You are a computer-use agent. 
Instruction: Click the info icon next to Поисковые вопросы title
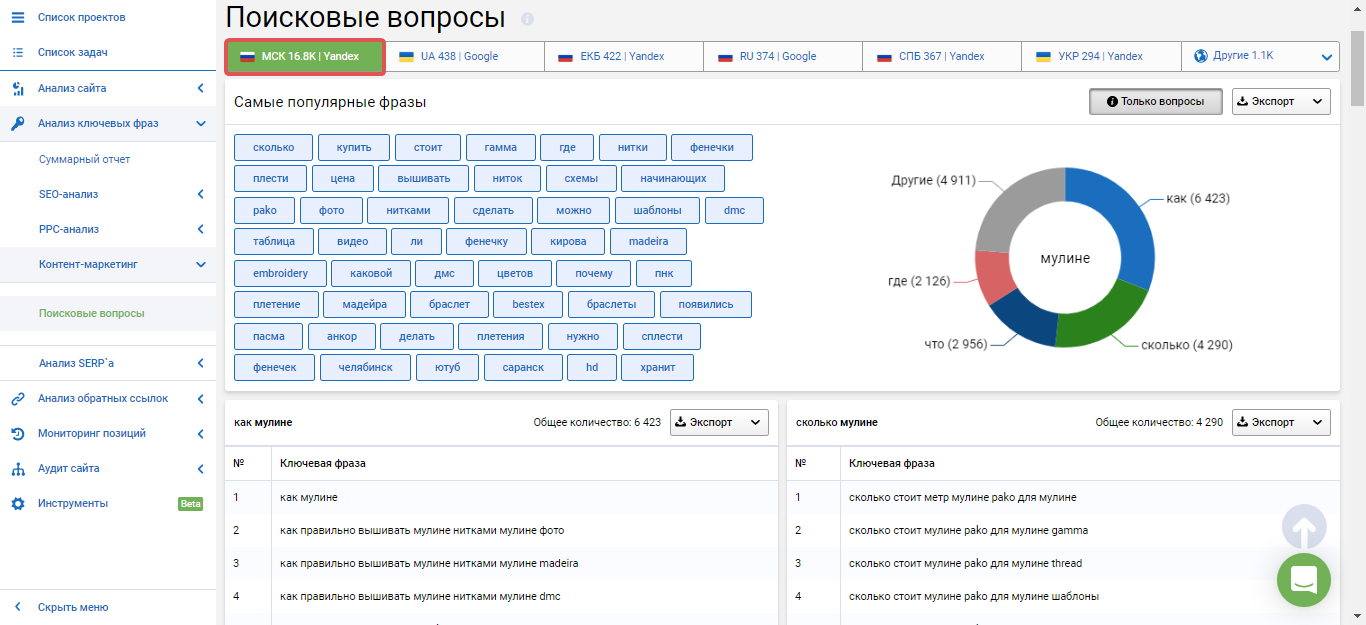coord(528,19)
